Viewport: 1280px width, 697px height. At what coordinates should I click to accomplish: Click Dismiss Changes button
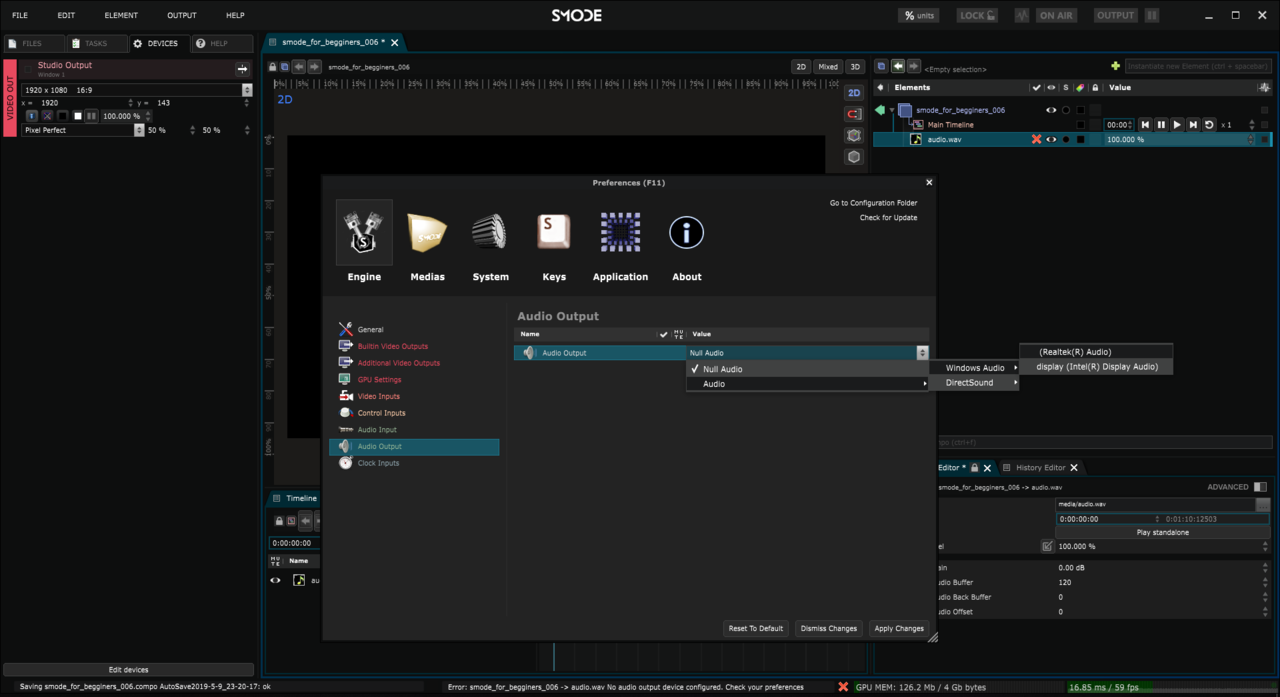(829, 628)
